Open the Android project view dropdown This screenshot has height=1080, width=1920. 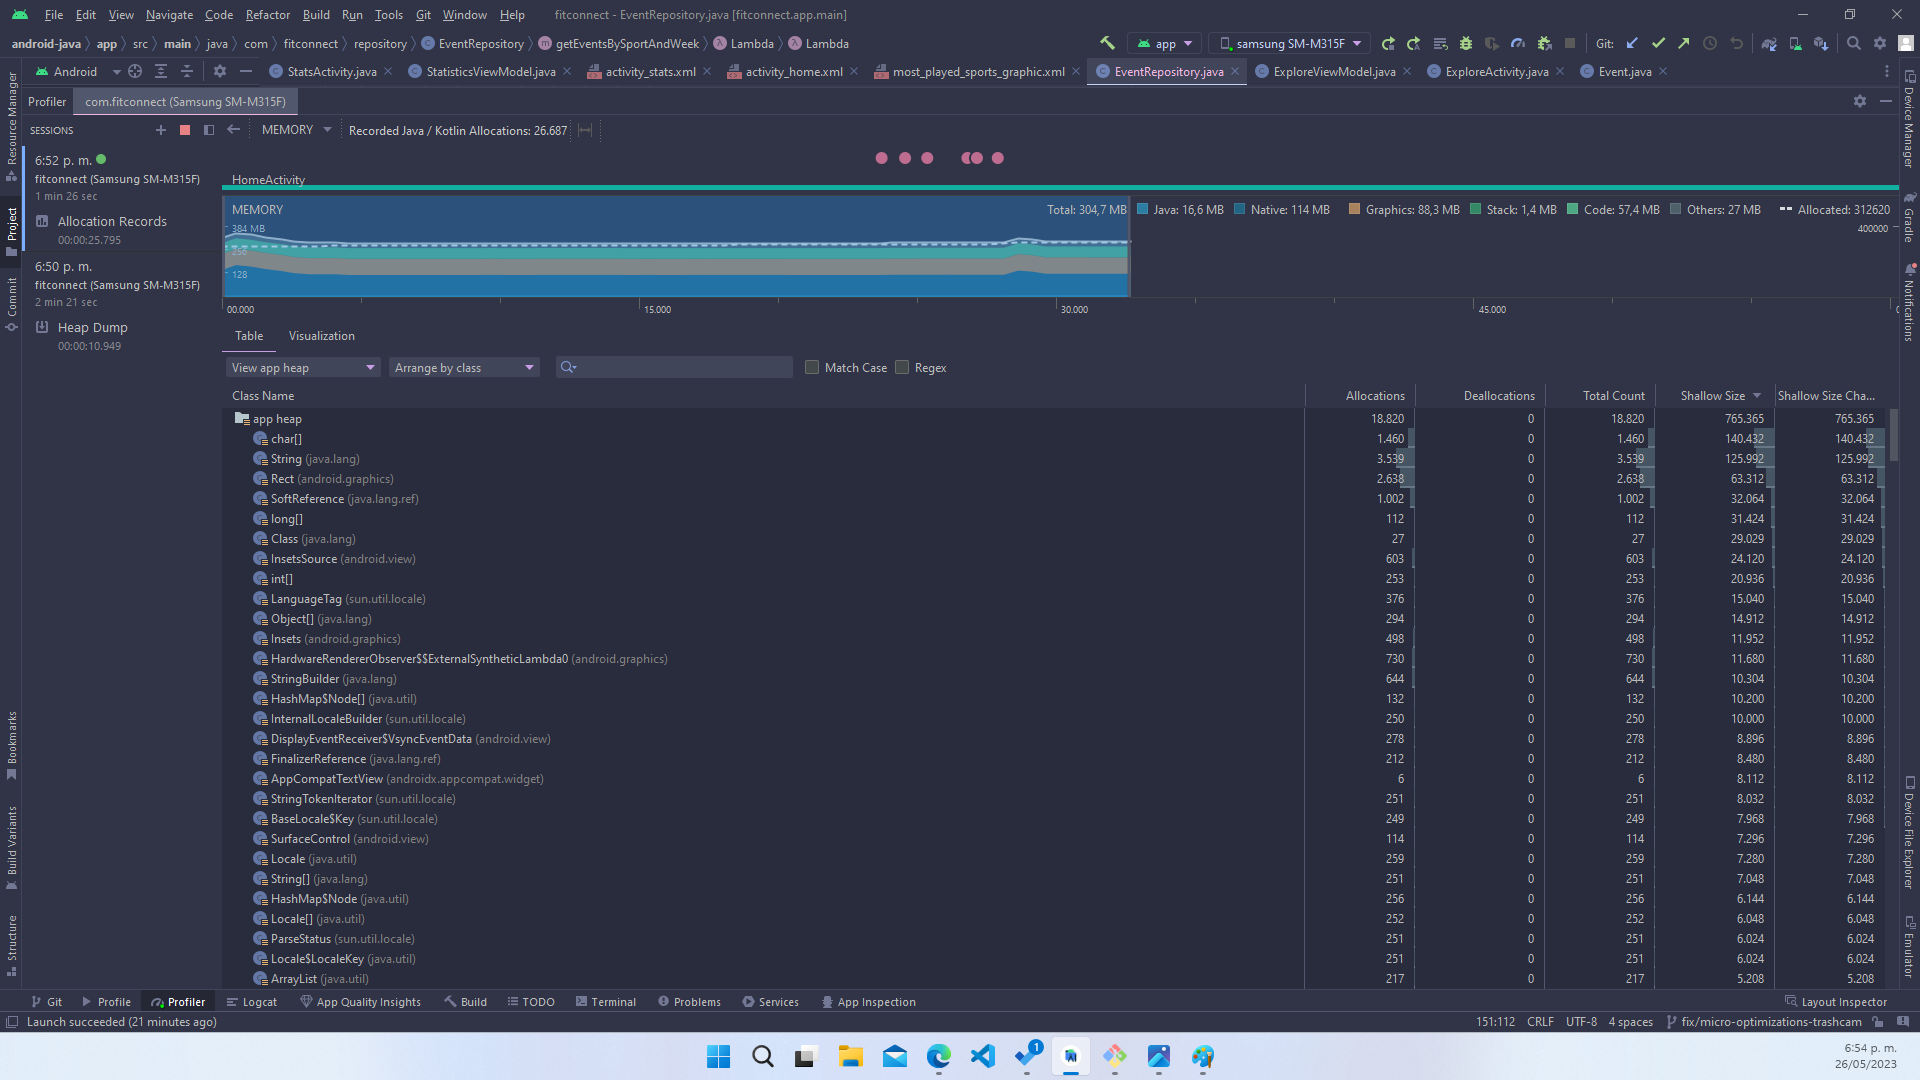[x=78, y=71]
